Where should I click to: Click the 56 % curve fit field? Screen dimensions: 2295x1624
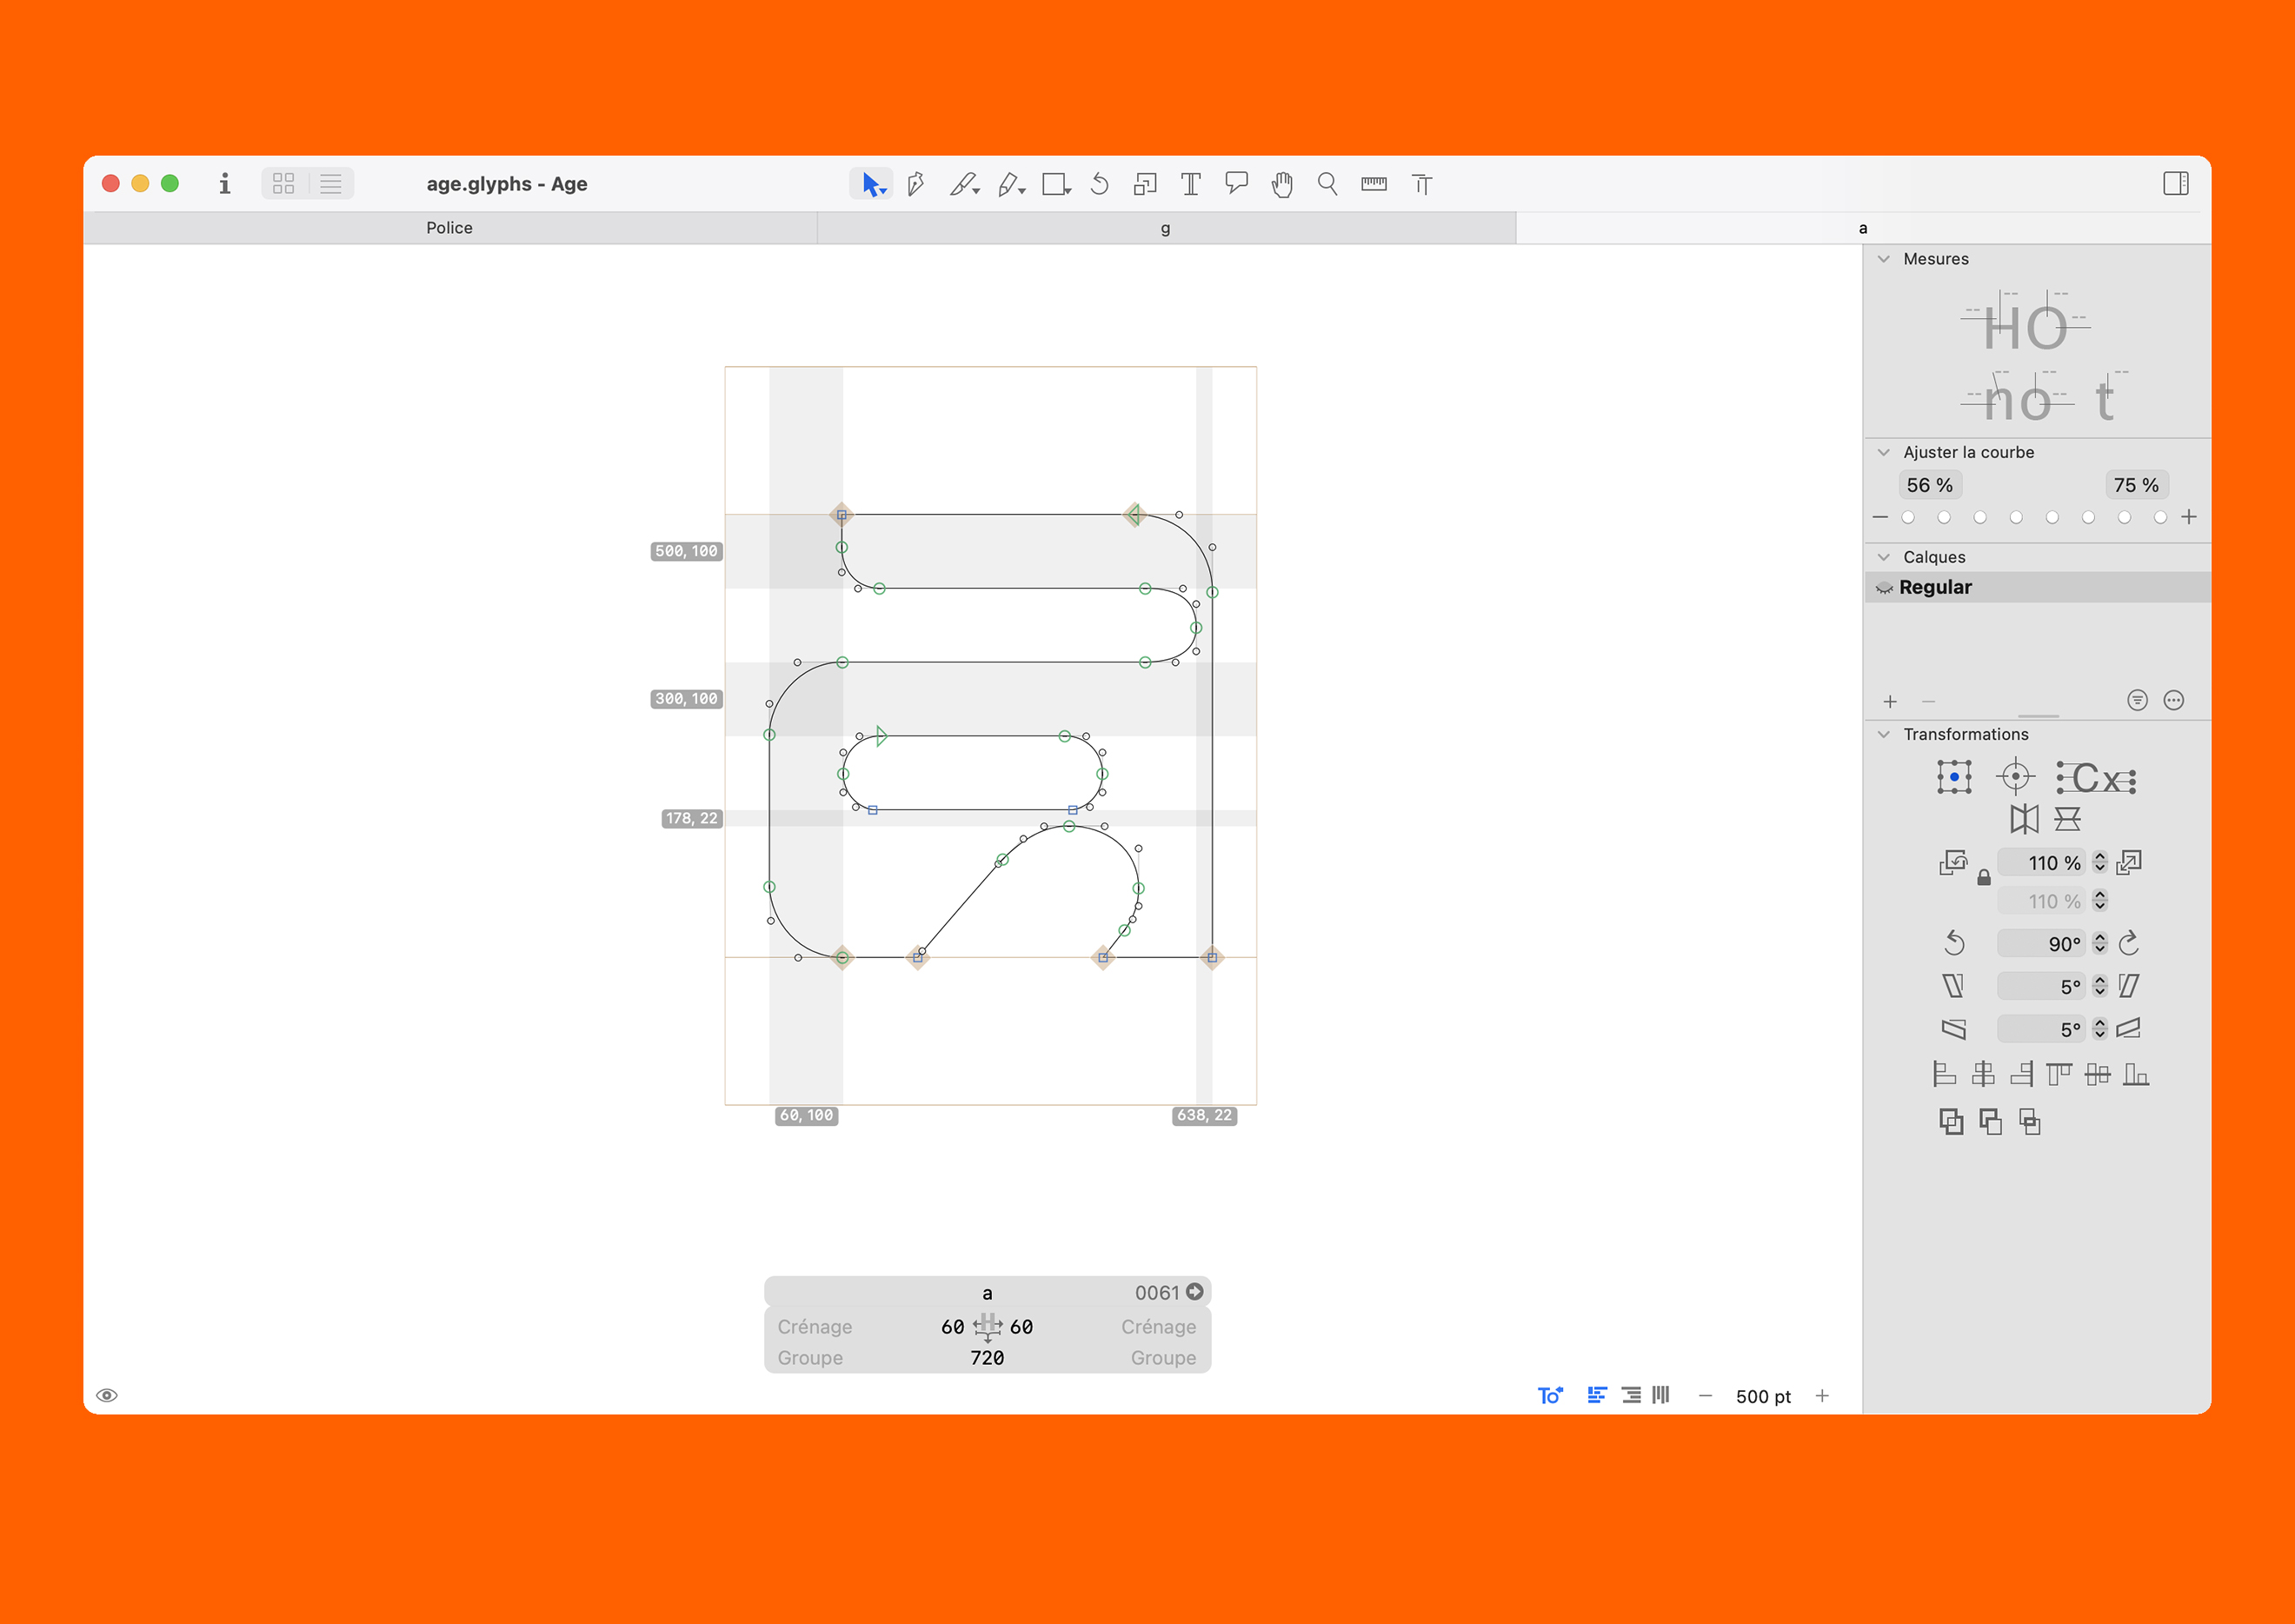1929,485
